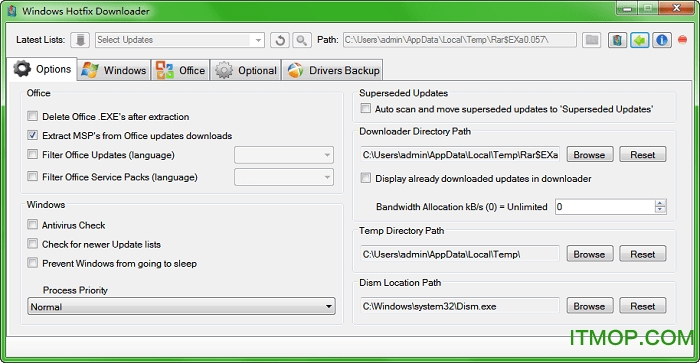Click the Dism Location Path field
Screen dimensions: 700x363
(460, 306)
